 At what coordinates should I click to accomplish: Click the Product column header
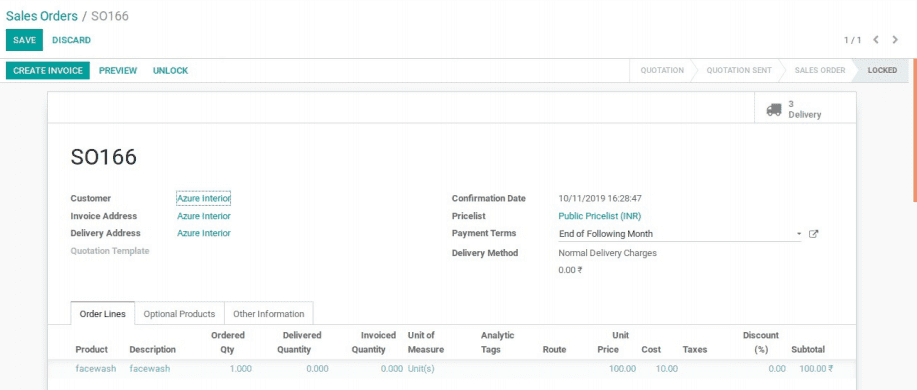click(92, 350)
